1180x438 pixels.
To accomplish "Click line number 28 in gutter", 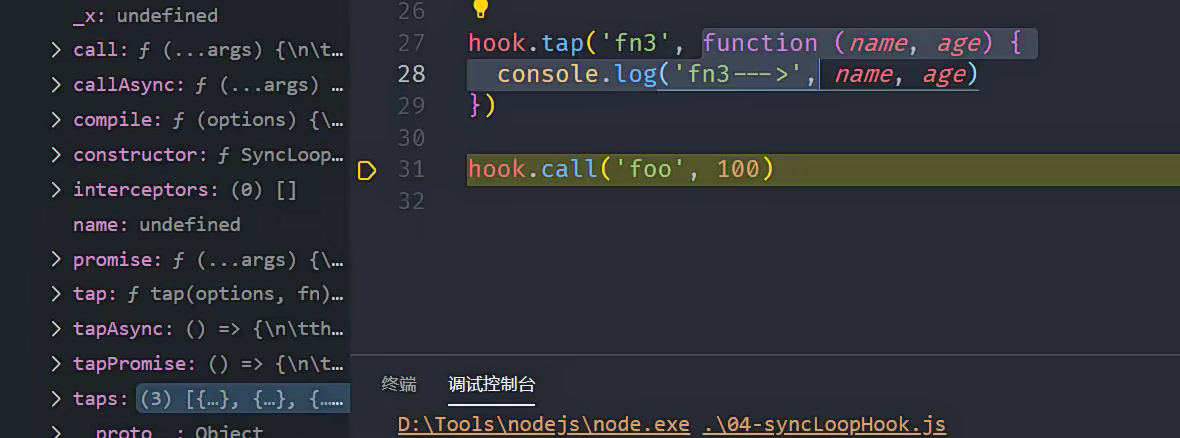I will point(411,74).
